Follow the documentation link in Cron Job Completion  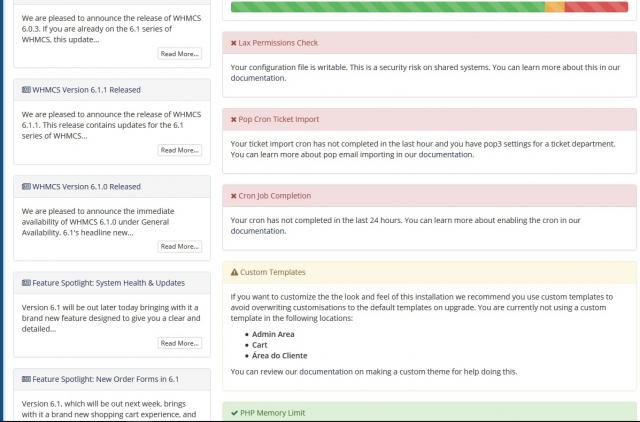258,231
